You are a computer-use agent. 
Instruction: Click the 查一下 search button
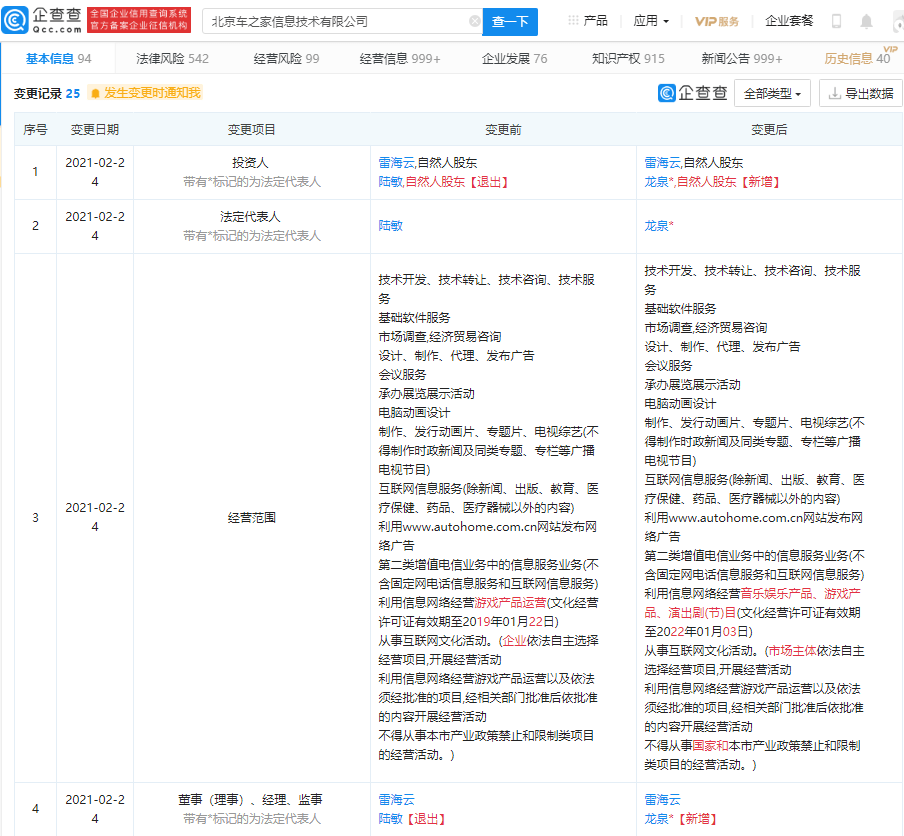pyautogui.click(x=510, y=22)
